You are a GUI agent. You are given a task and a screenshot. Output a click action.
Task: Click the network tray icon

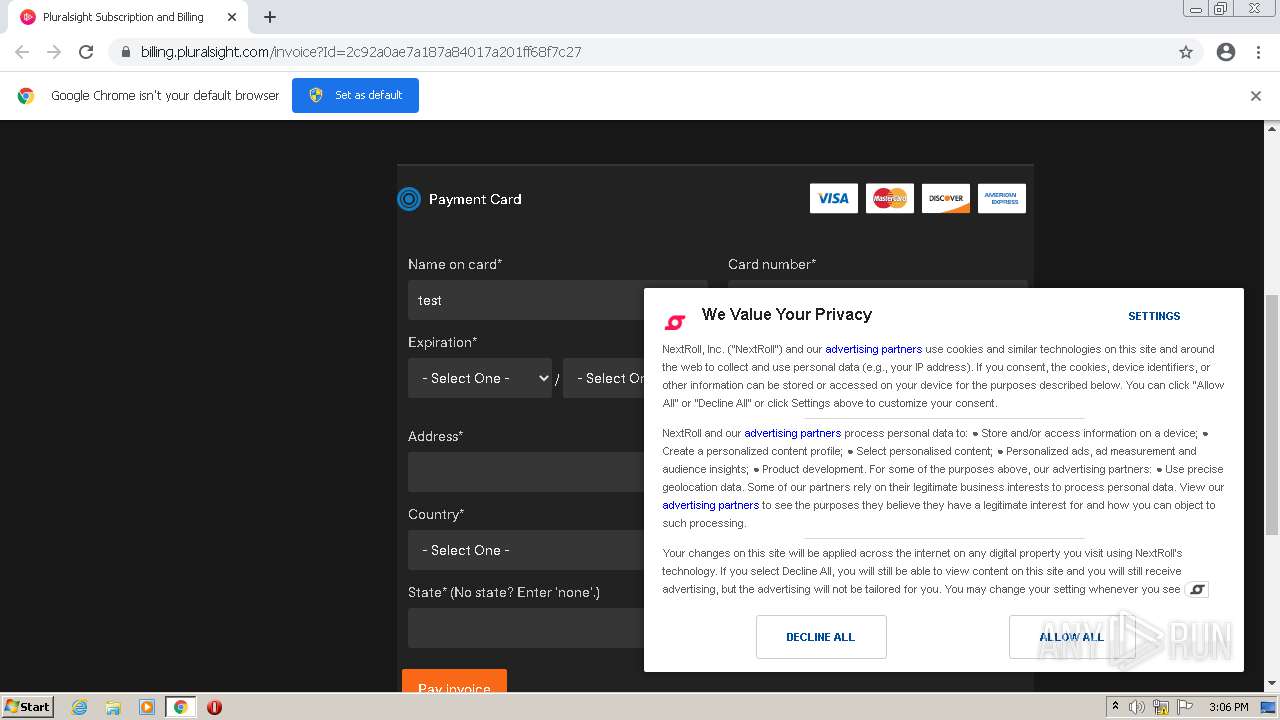(1161, 707)
